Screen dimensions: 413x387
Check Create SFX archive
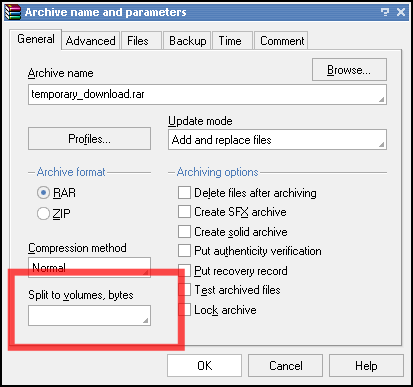[x=184, y=212]
